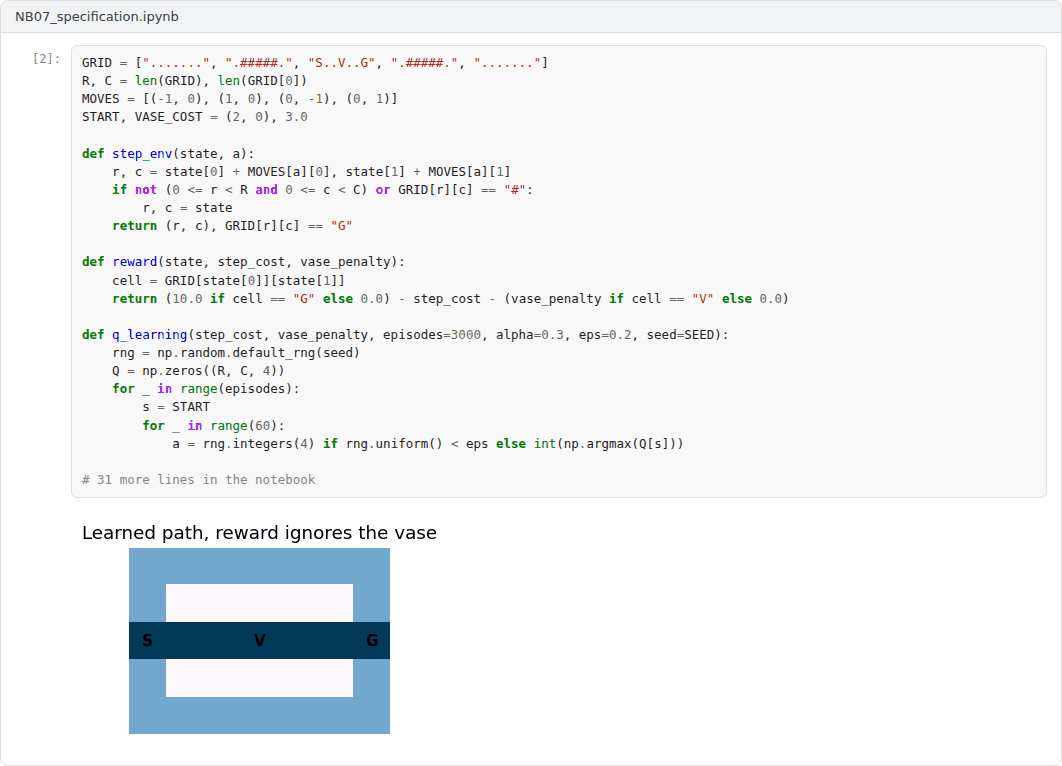Click the lower white wall block in the plot
The image size is (1062, 766).
pos(259,678)
